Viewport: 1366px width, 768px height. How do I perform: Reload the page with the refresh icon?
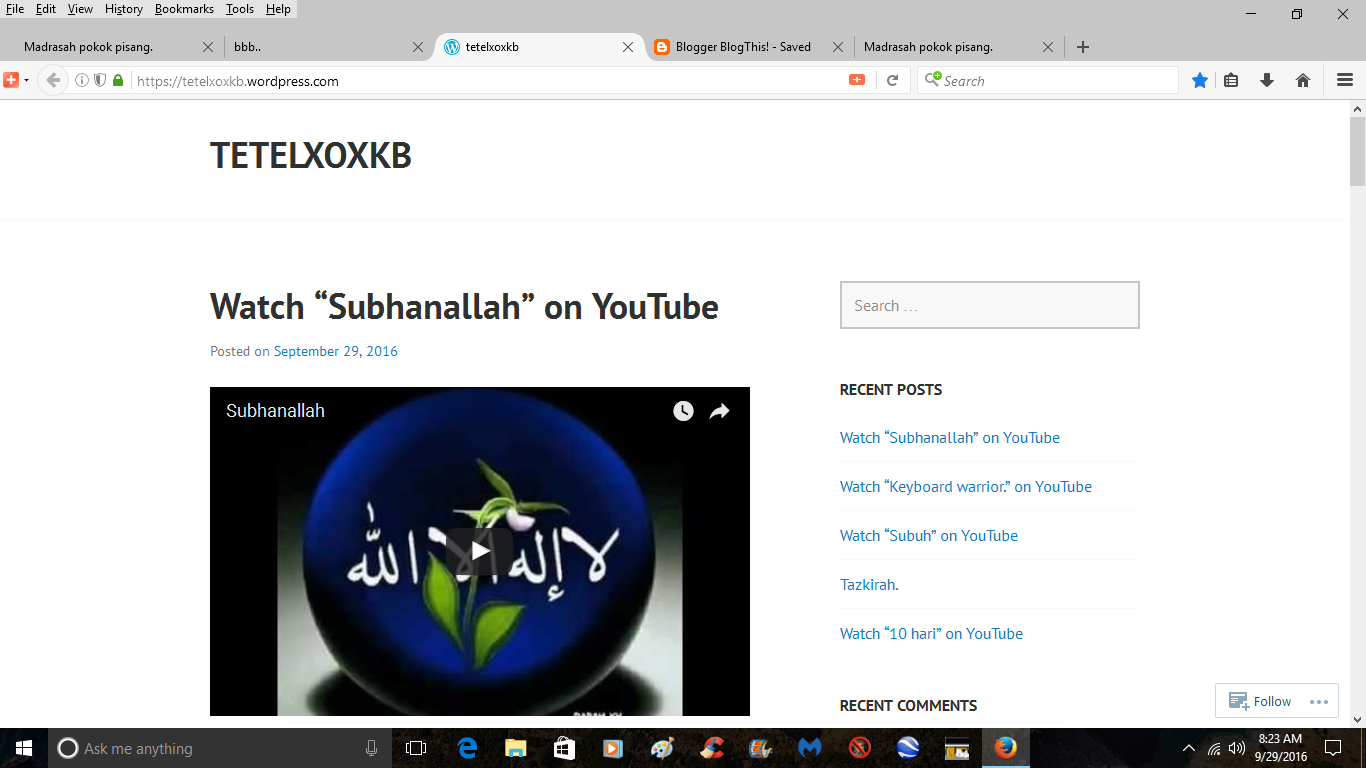pyautogui.click(x=893, y=81)
